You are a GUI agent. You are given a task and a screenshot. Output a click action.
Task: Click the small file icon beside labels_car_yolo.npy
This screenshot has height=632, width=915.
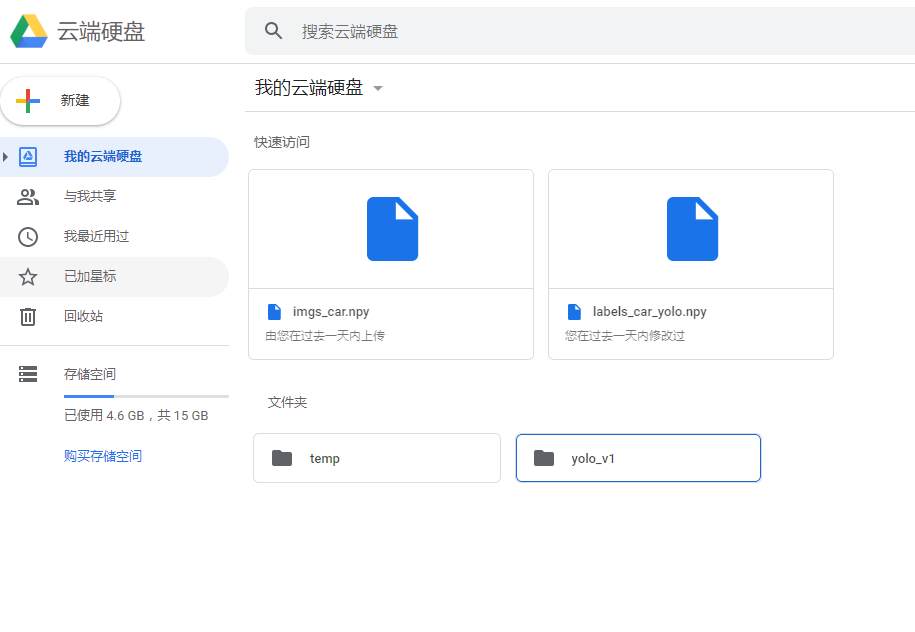(x=574, y=312)
